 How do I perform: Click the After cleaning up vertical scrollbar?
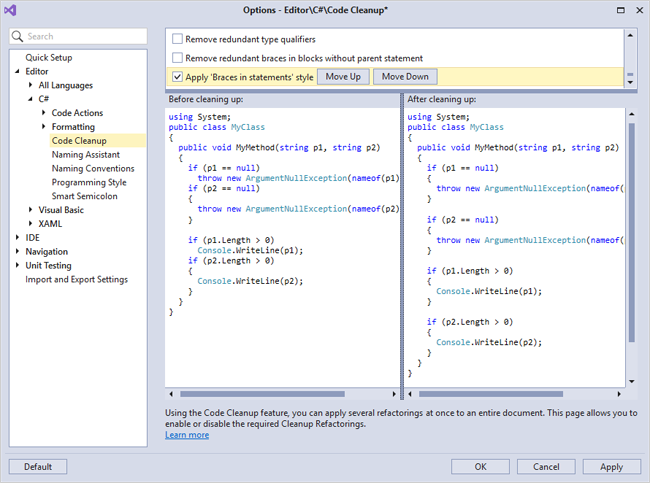tap(630, 230)
